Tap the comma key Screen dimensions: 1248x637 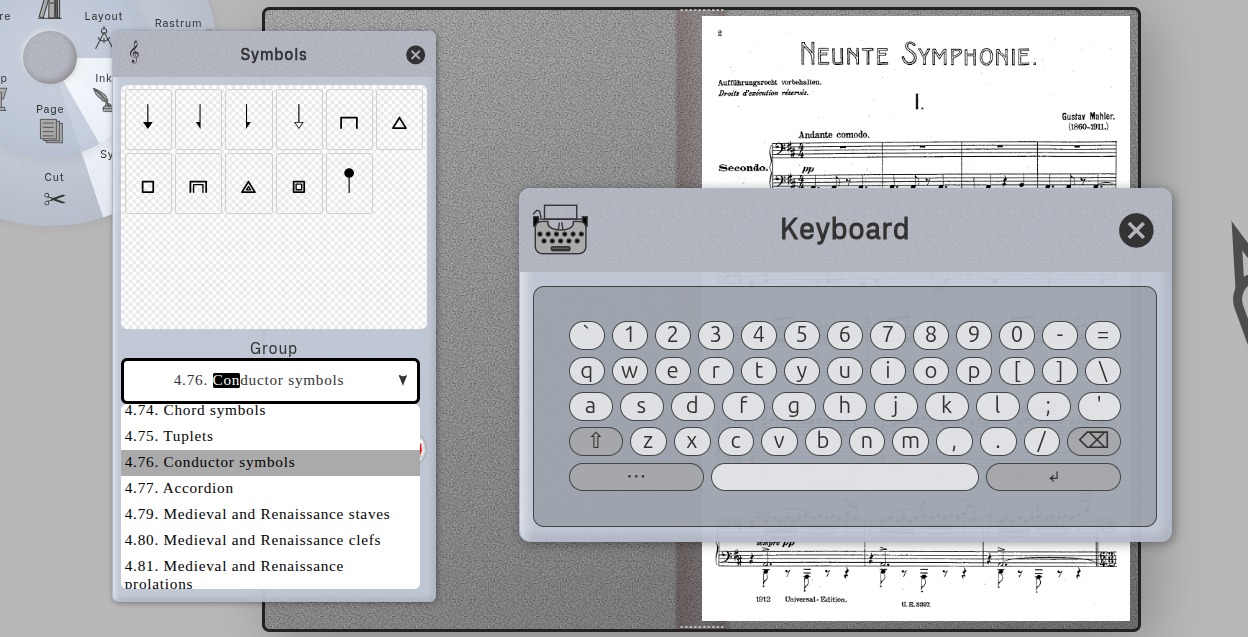(x=954, y=441)
